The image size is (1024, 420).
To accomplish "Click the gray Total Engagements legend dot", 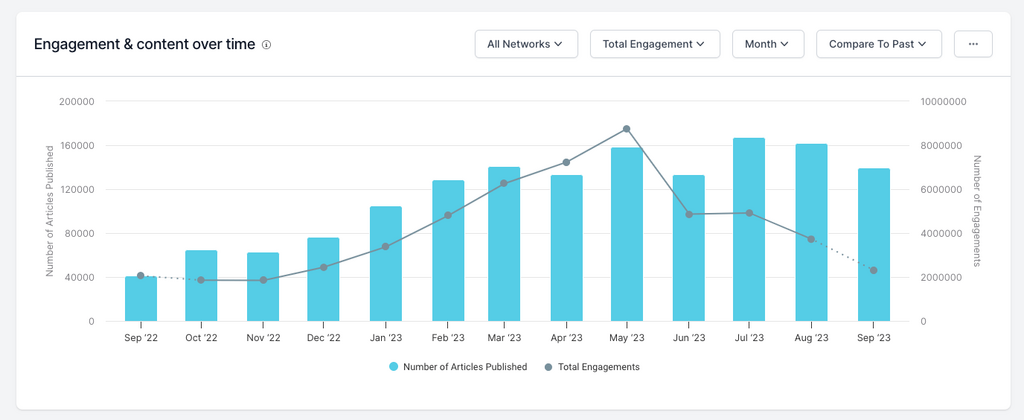I will pyautogui.click(x=548, y=367).
